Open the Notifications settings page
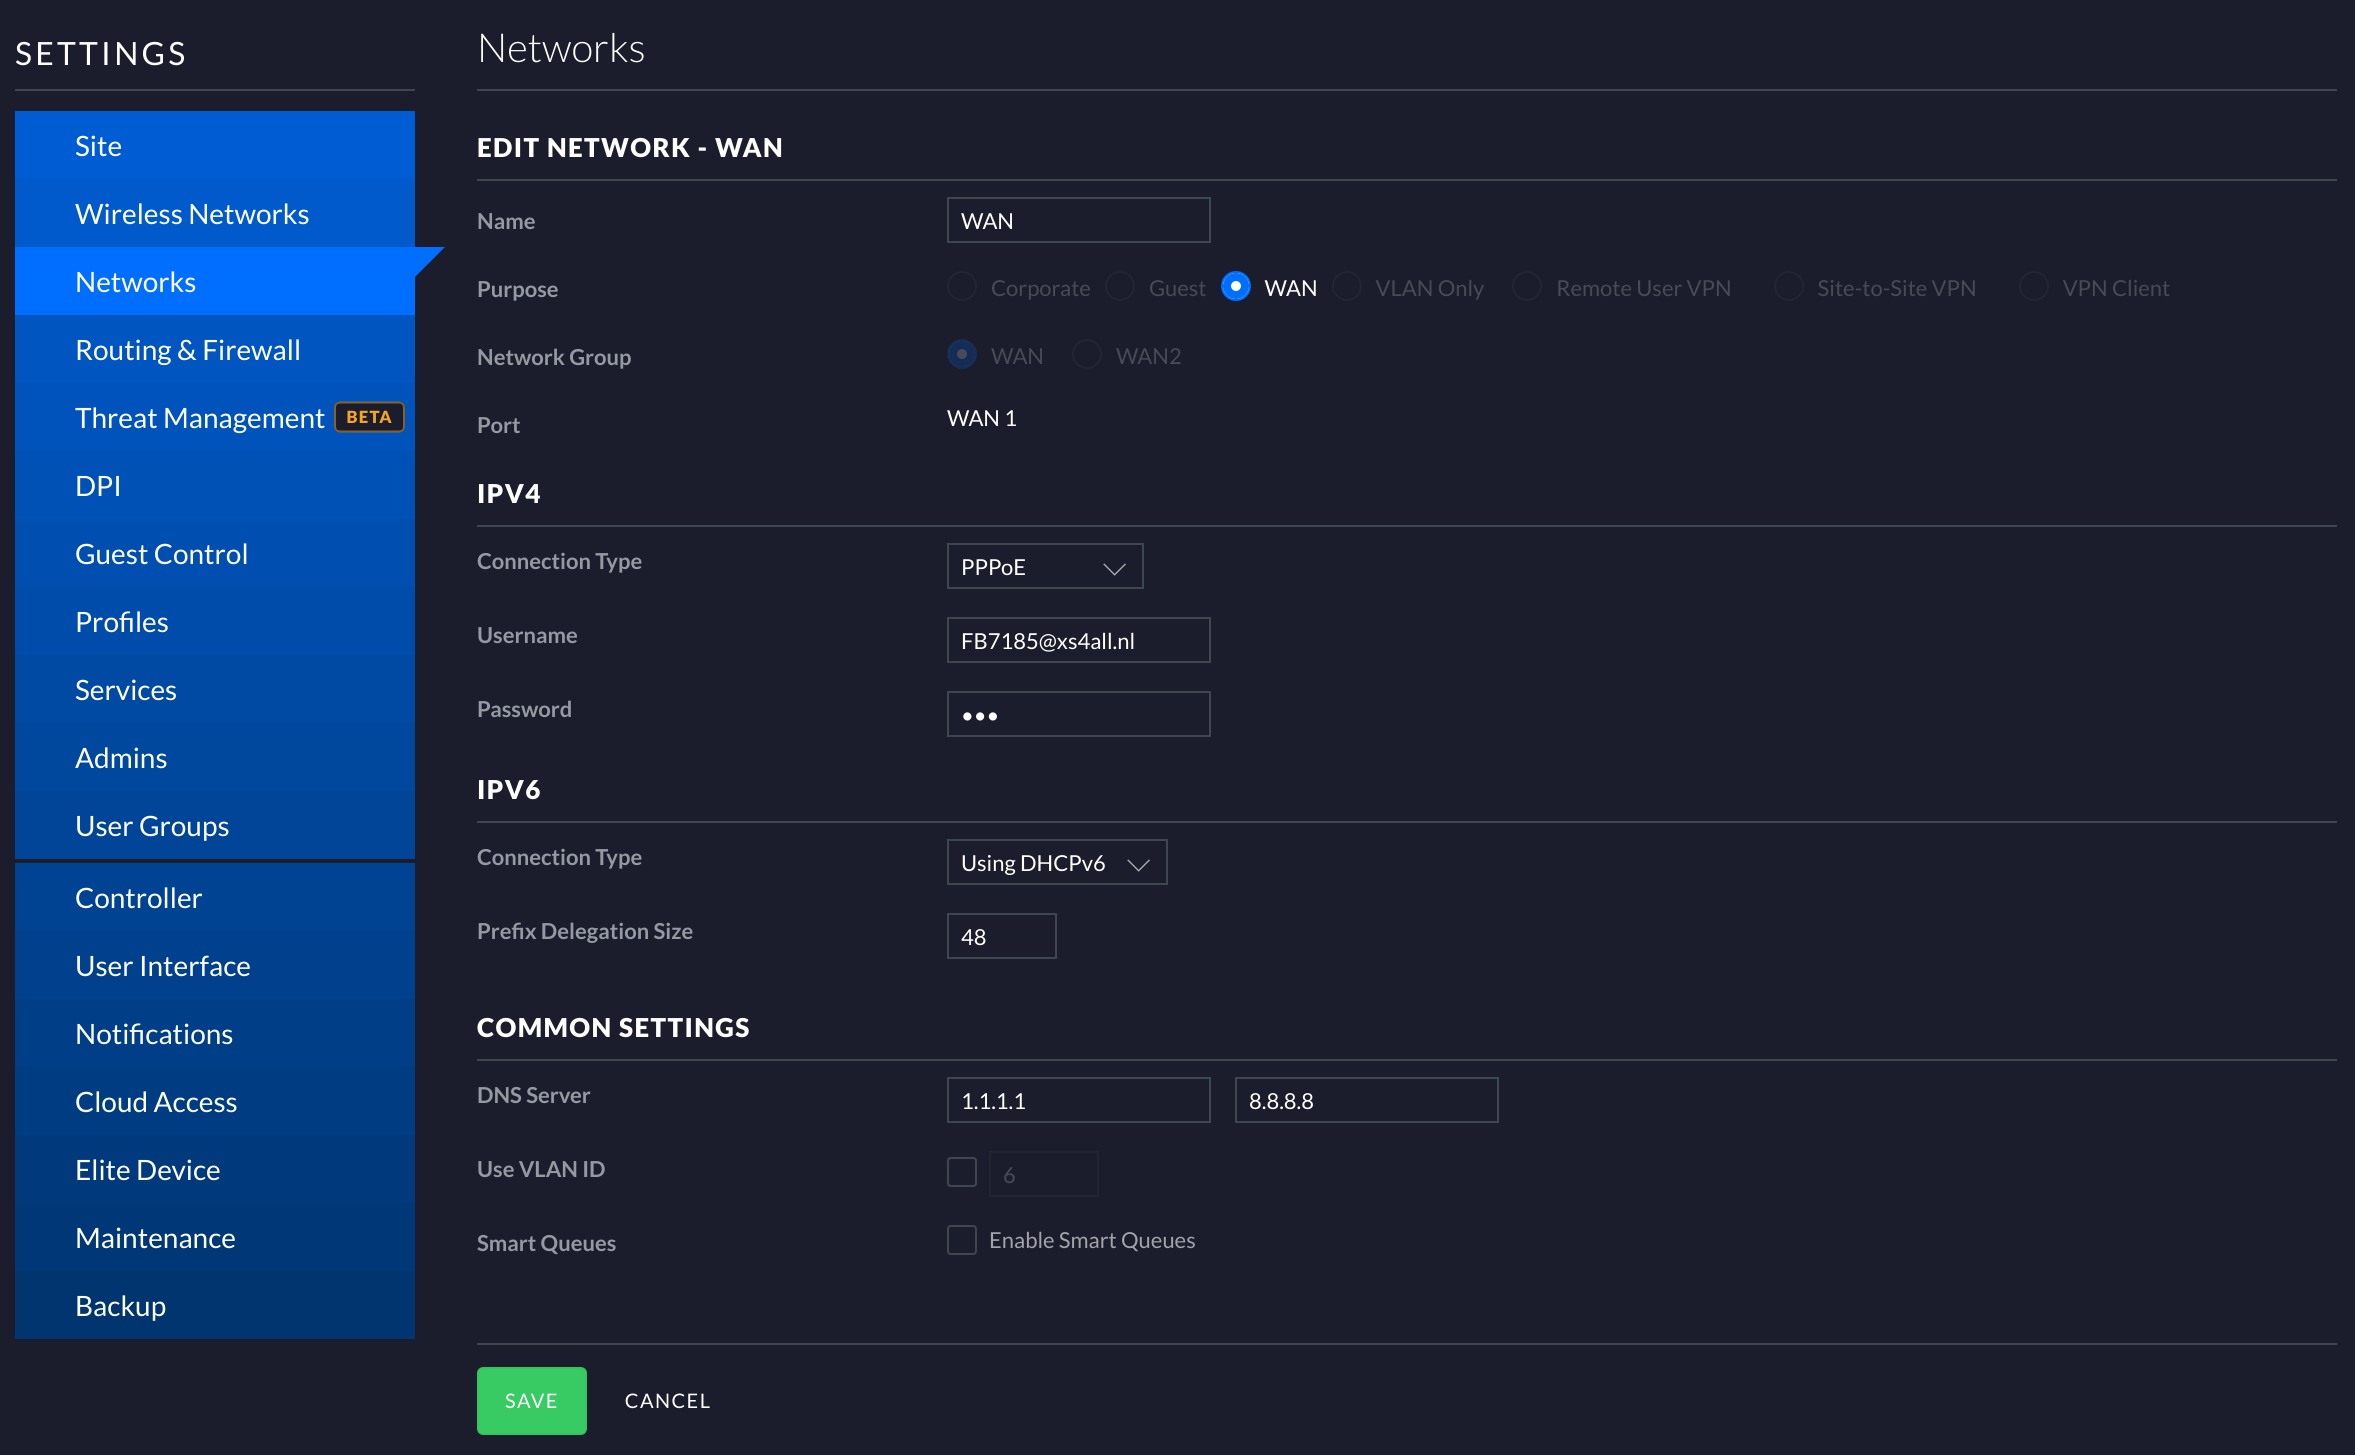This screenshot has width=2355, height=1455. (154, 1033)
